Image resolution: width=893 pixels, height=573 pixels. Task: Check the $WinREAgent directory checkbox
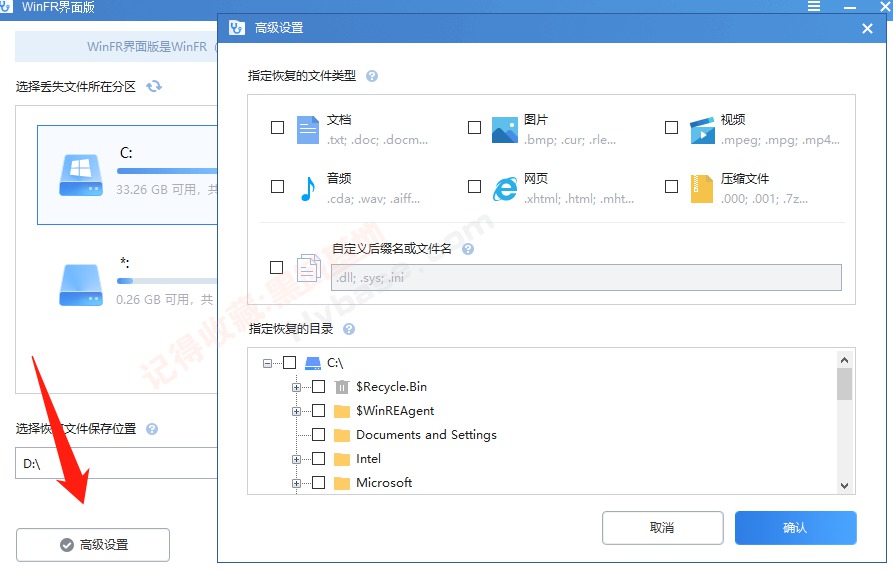pos(319,411)
